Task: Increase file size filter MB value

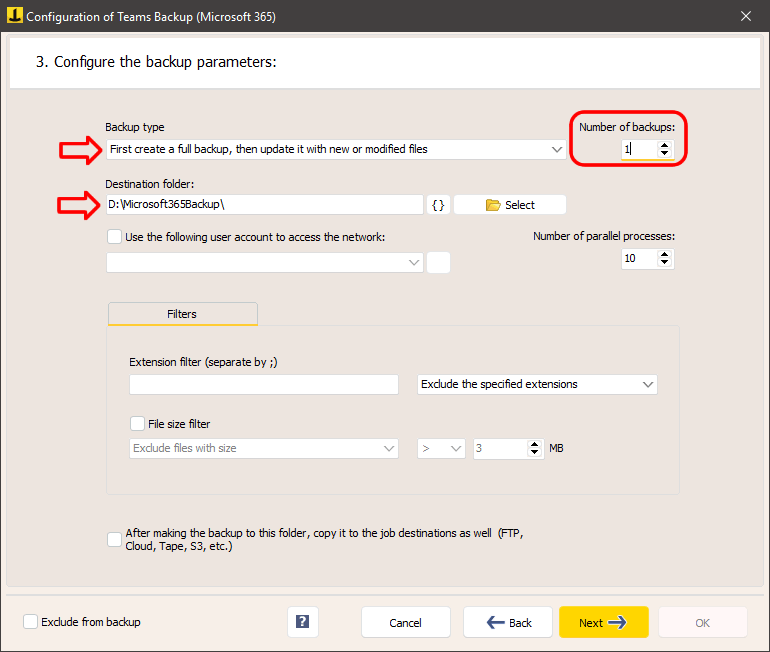Action: click(x=534, y=444)
